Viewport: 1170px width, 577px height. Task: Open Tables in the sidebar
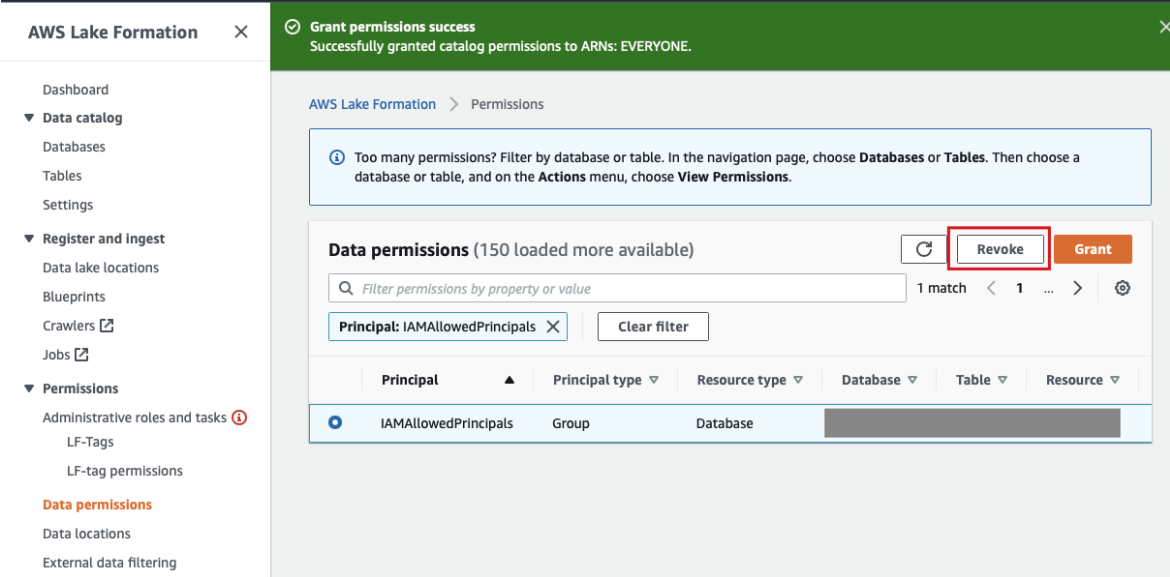pos(62,176)
